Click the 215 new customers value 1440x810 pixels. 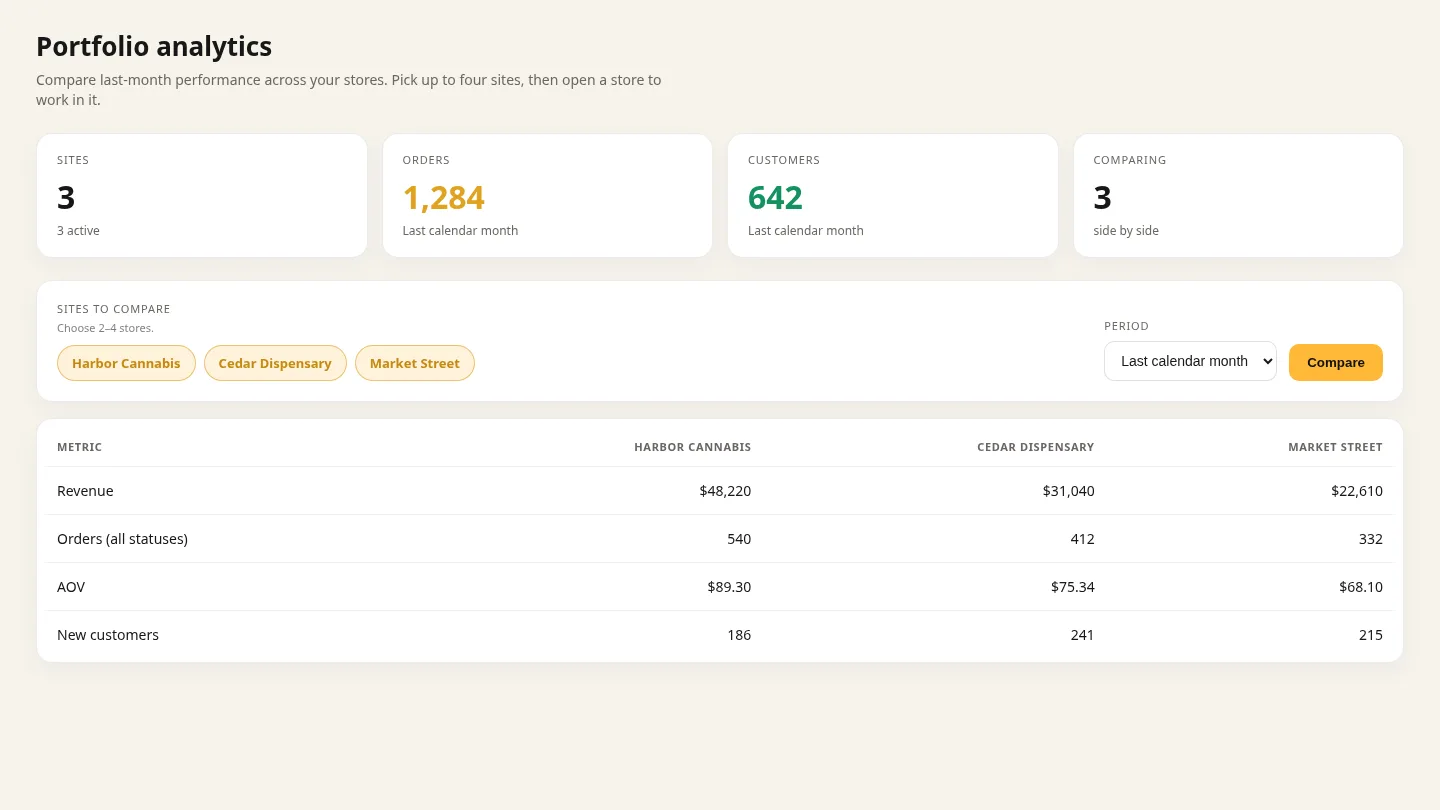[1371, 635]
